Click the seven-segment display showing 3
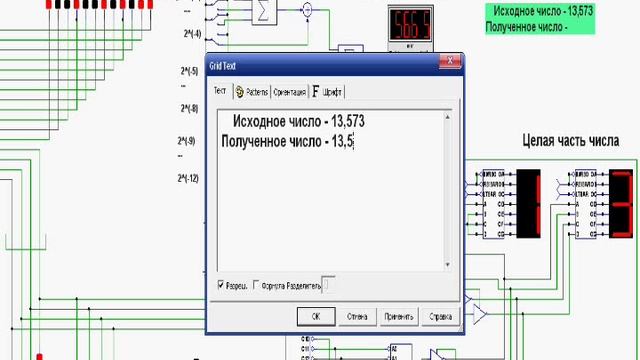 pos(621,203)
